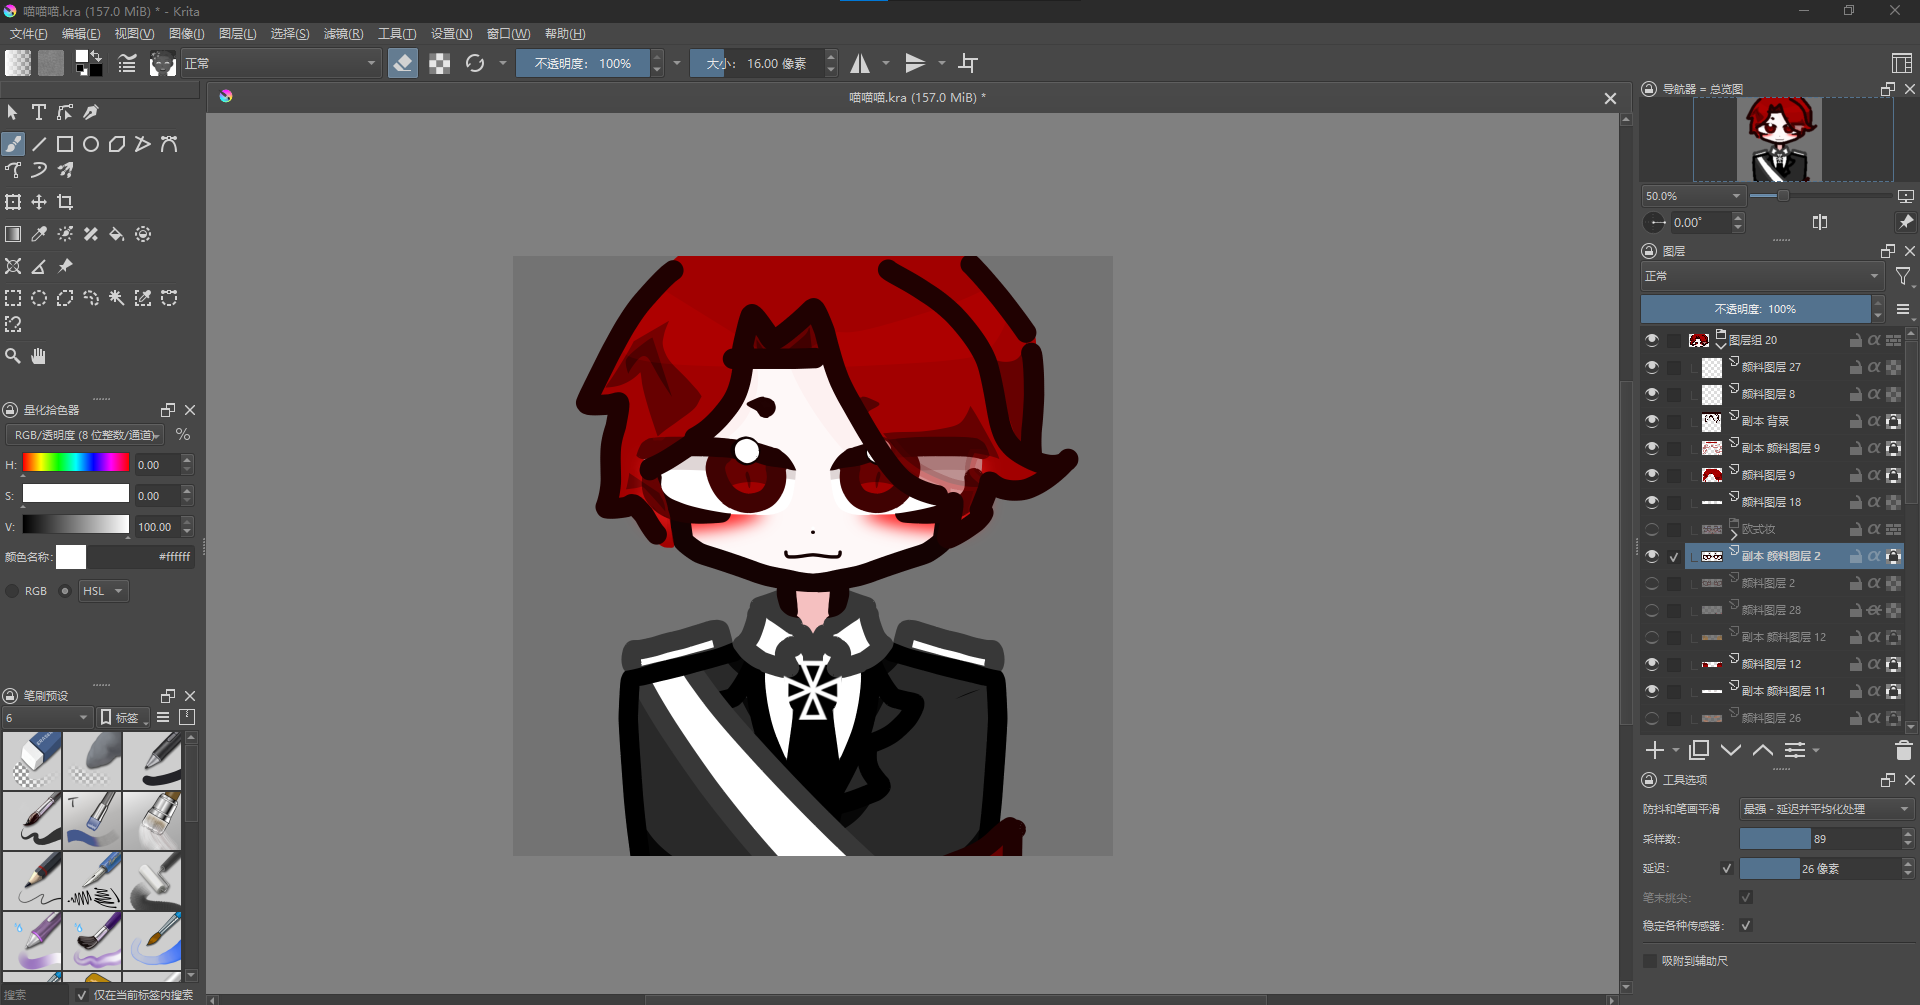This screenshot has width=1920, height=1005.
Task: Open HSL color model dropdown
Action: coord(103,591)
